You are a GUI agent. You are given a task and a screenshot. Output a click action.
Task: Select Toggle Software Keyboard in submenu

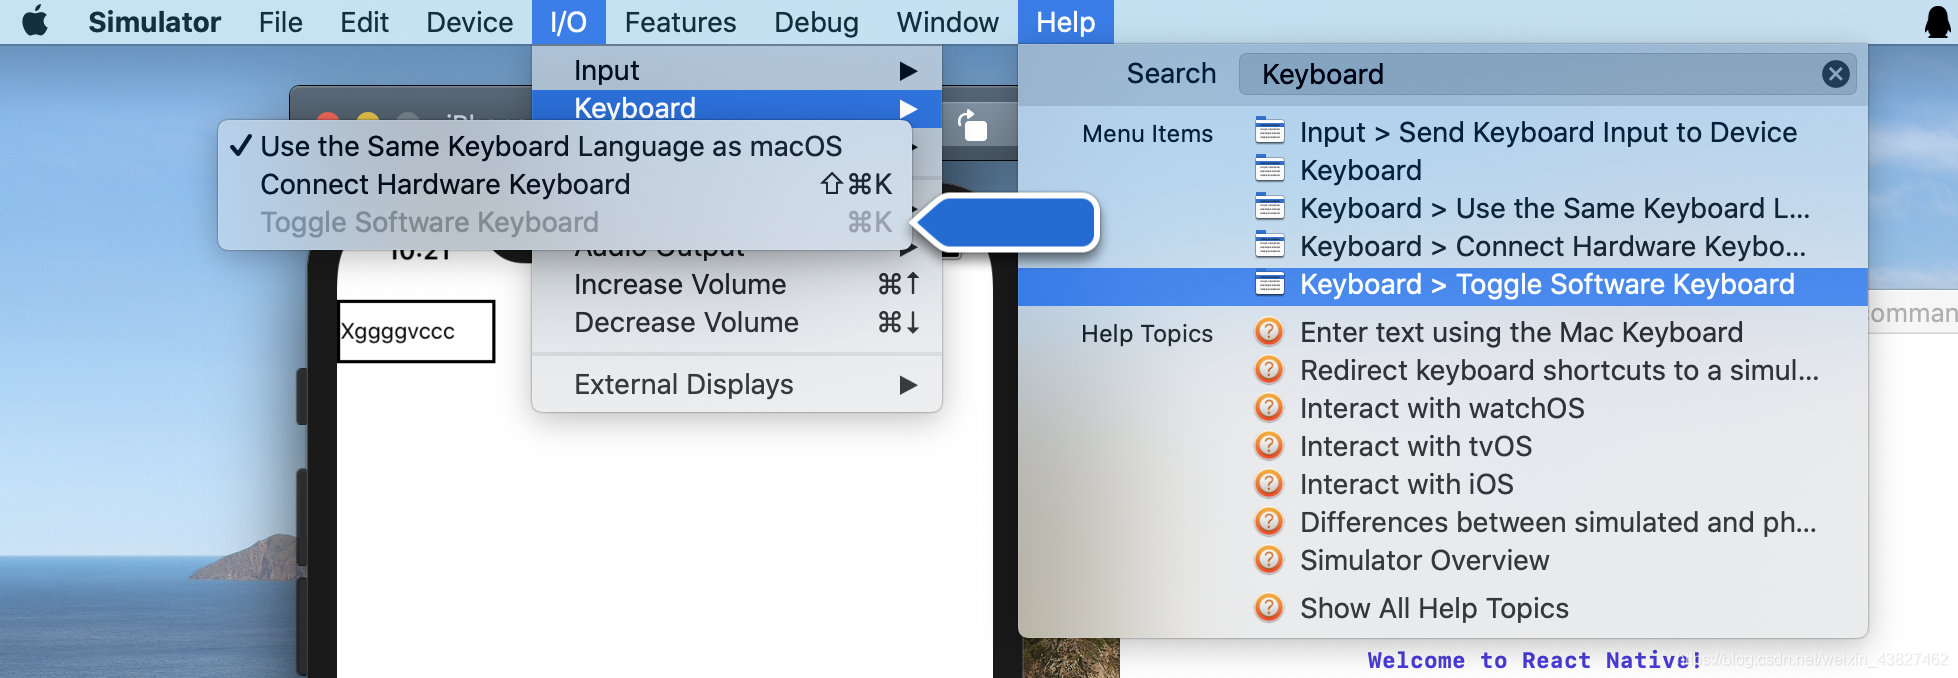pyautogui.click(x=565, y=222)
